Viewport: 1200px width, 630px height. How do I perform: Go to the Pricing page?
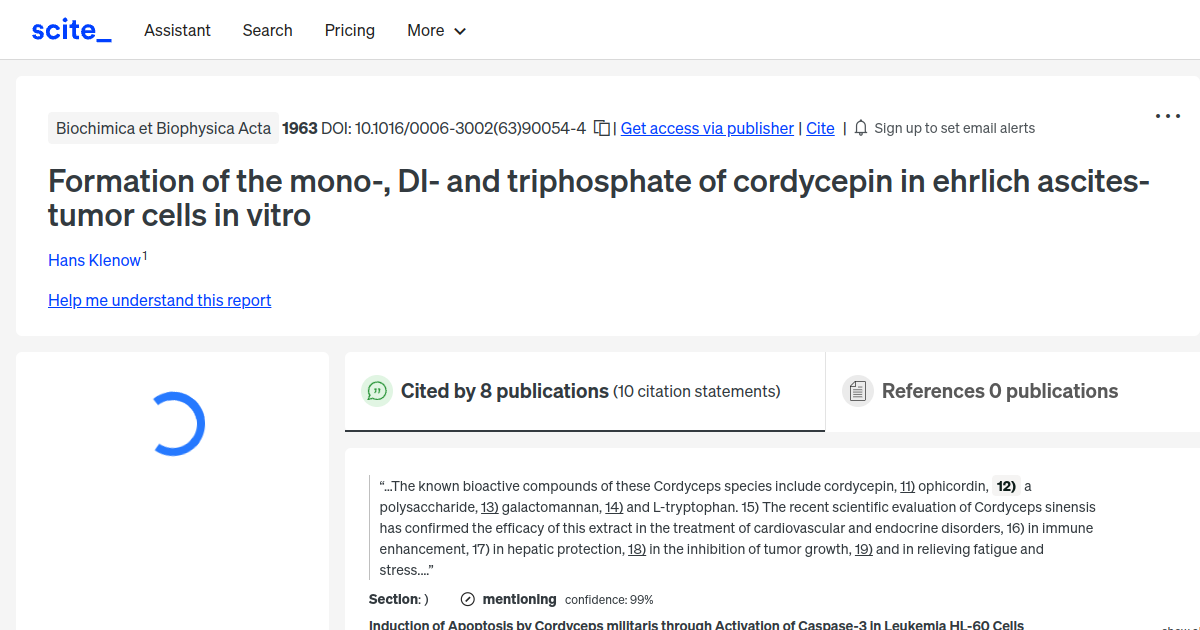tap(349, 30)
